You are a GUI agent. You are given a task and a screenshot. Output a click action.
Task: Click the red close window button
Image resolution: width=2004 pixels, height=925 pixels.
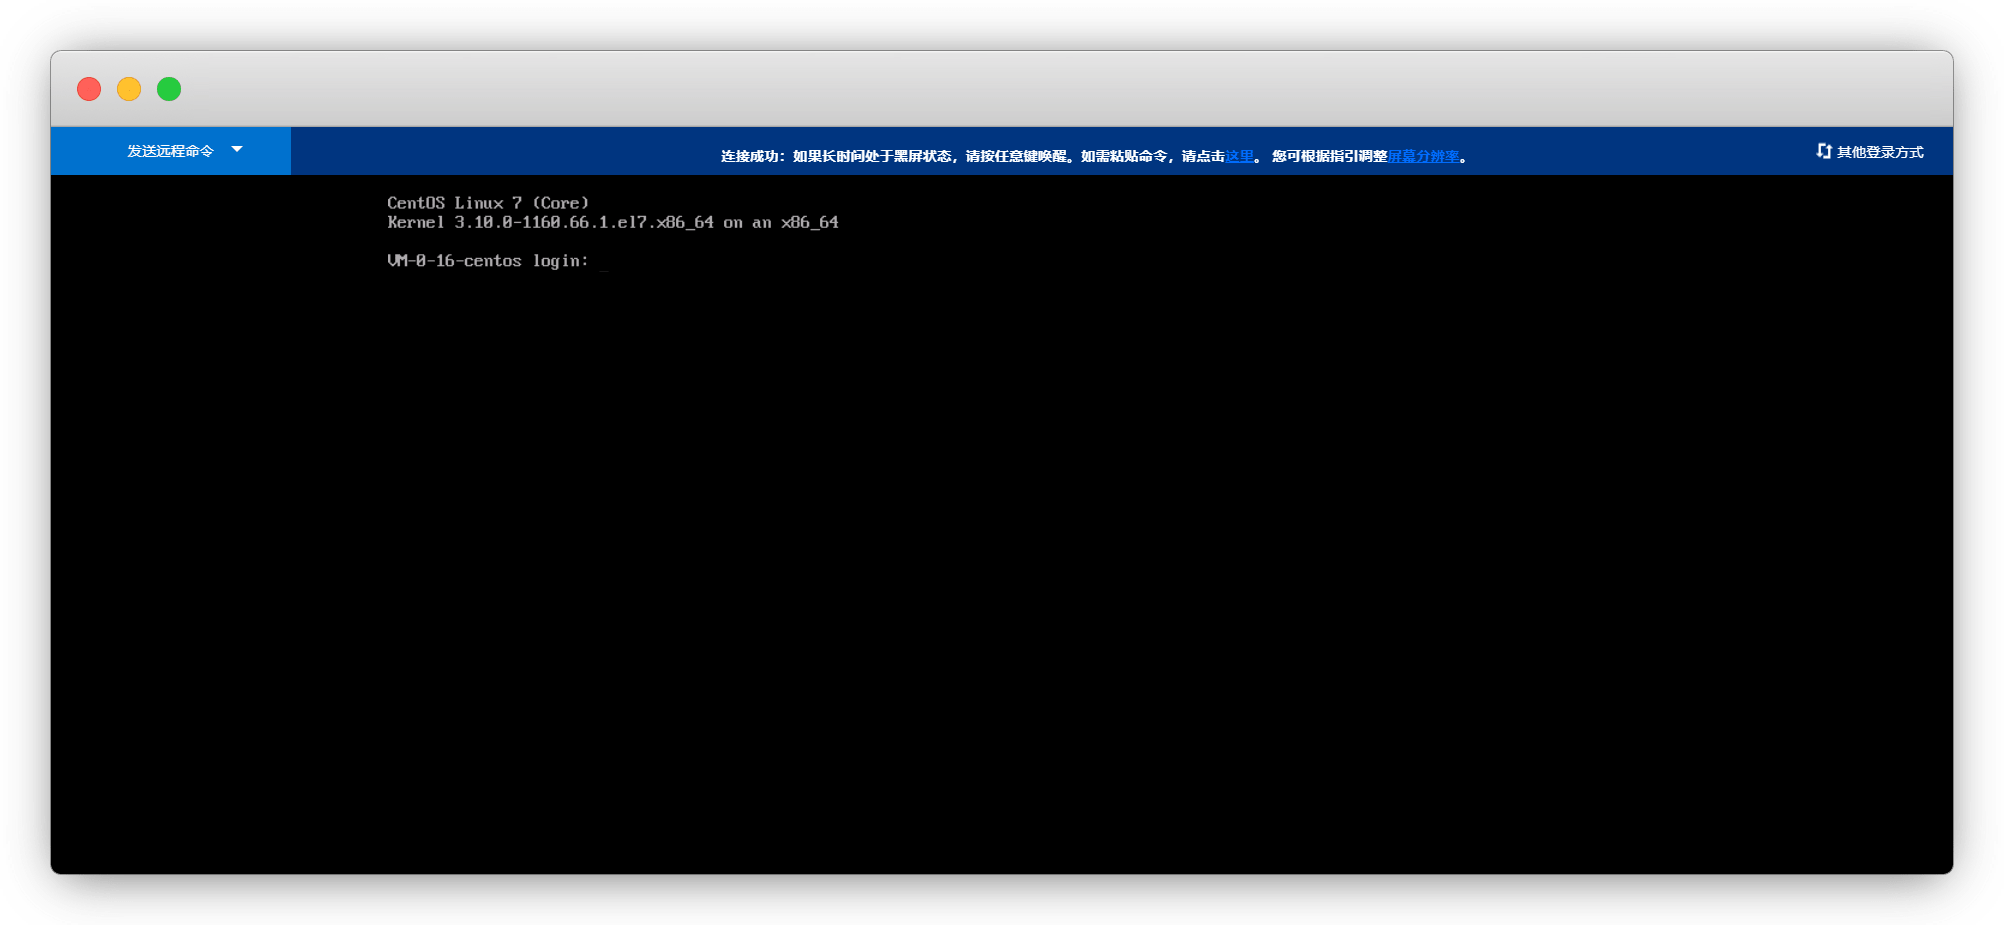coord(89,89)
